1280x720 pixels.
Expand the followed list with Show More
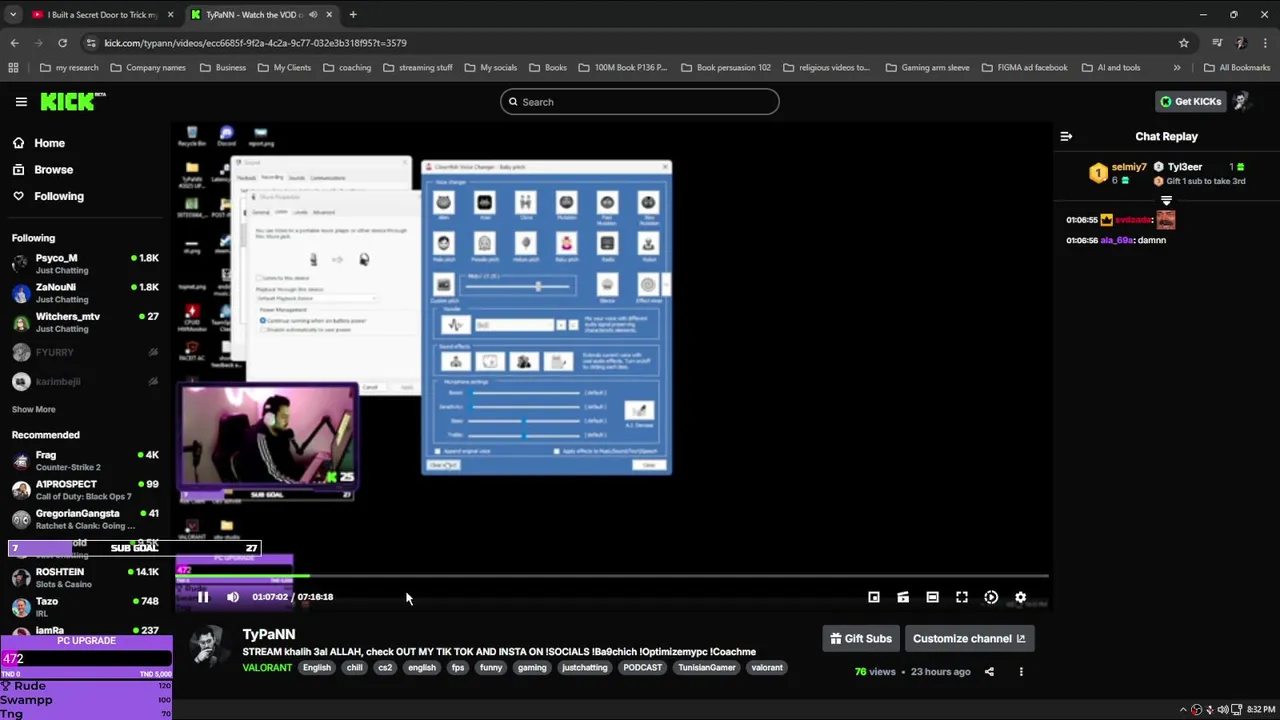click(33, 409)
